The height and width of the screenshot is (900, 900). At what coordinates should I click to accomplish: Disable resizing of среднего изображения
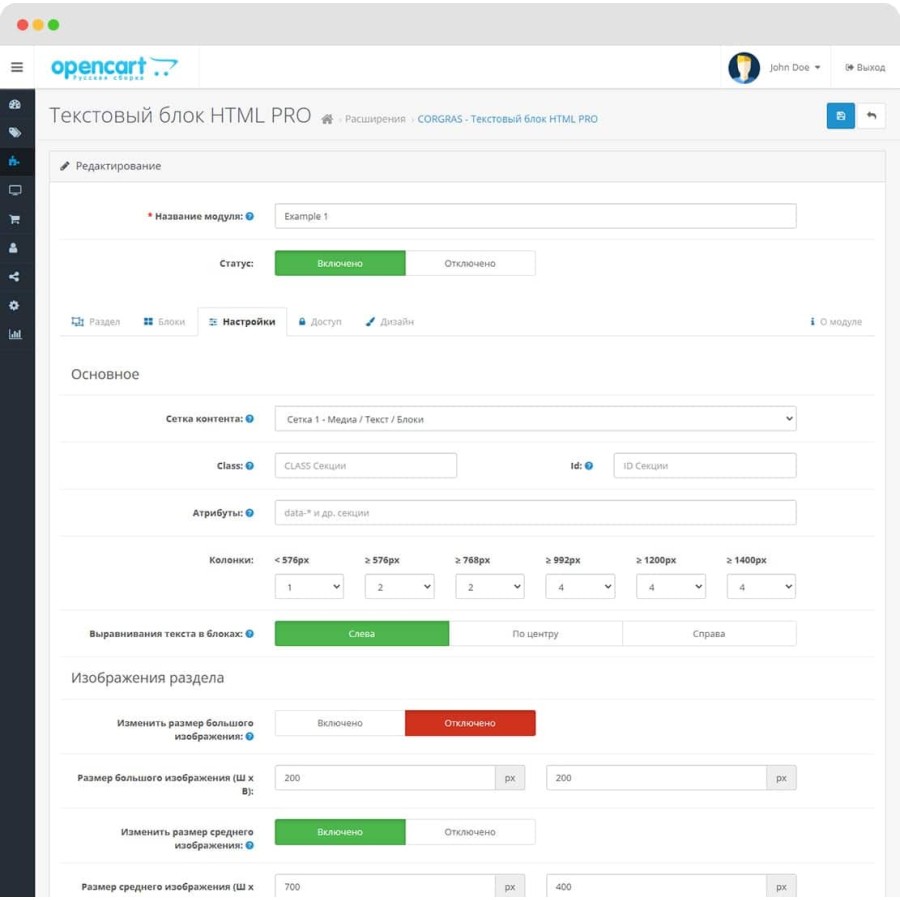(470, 832)
